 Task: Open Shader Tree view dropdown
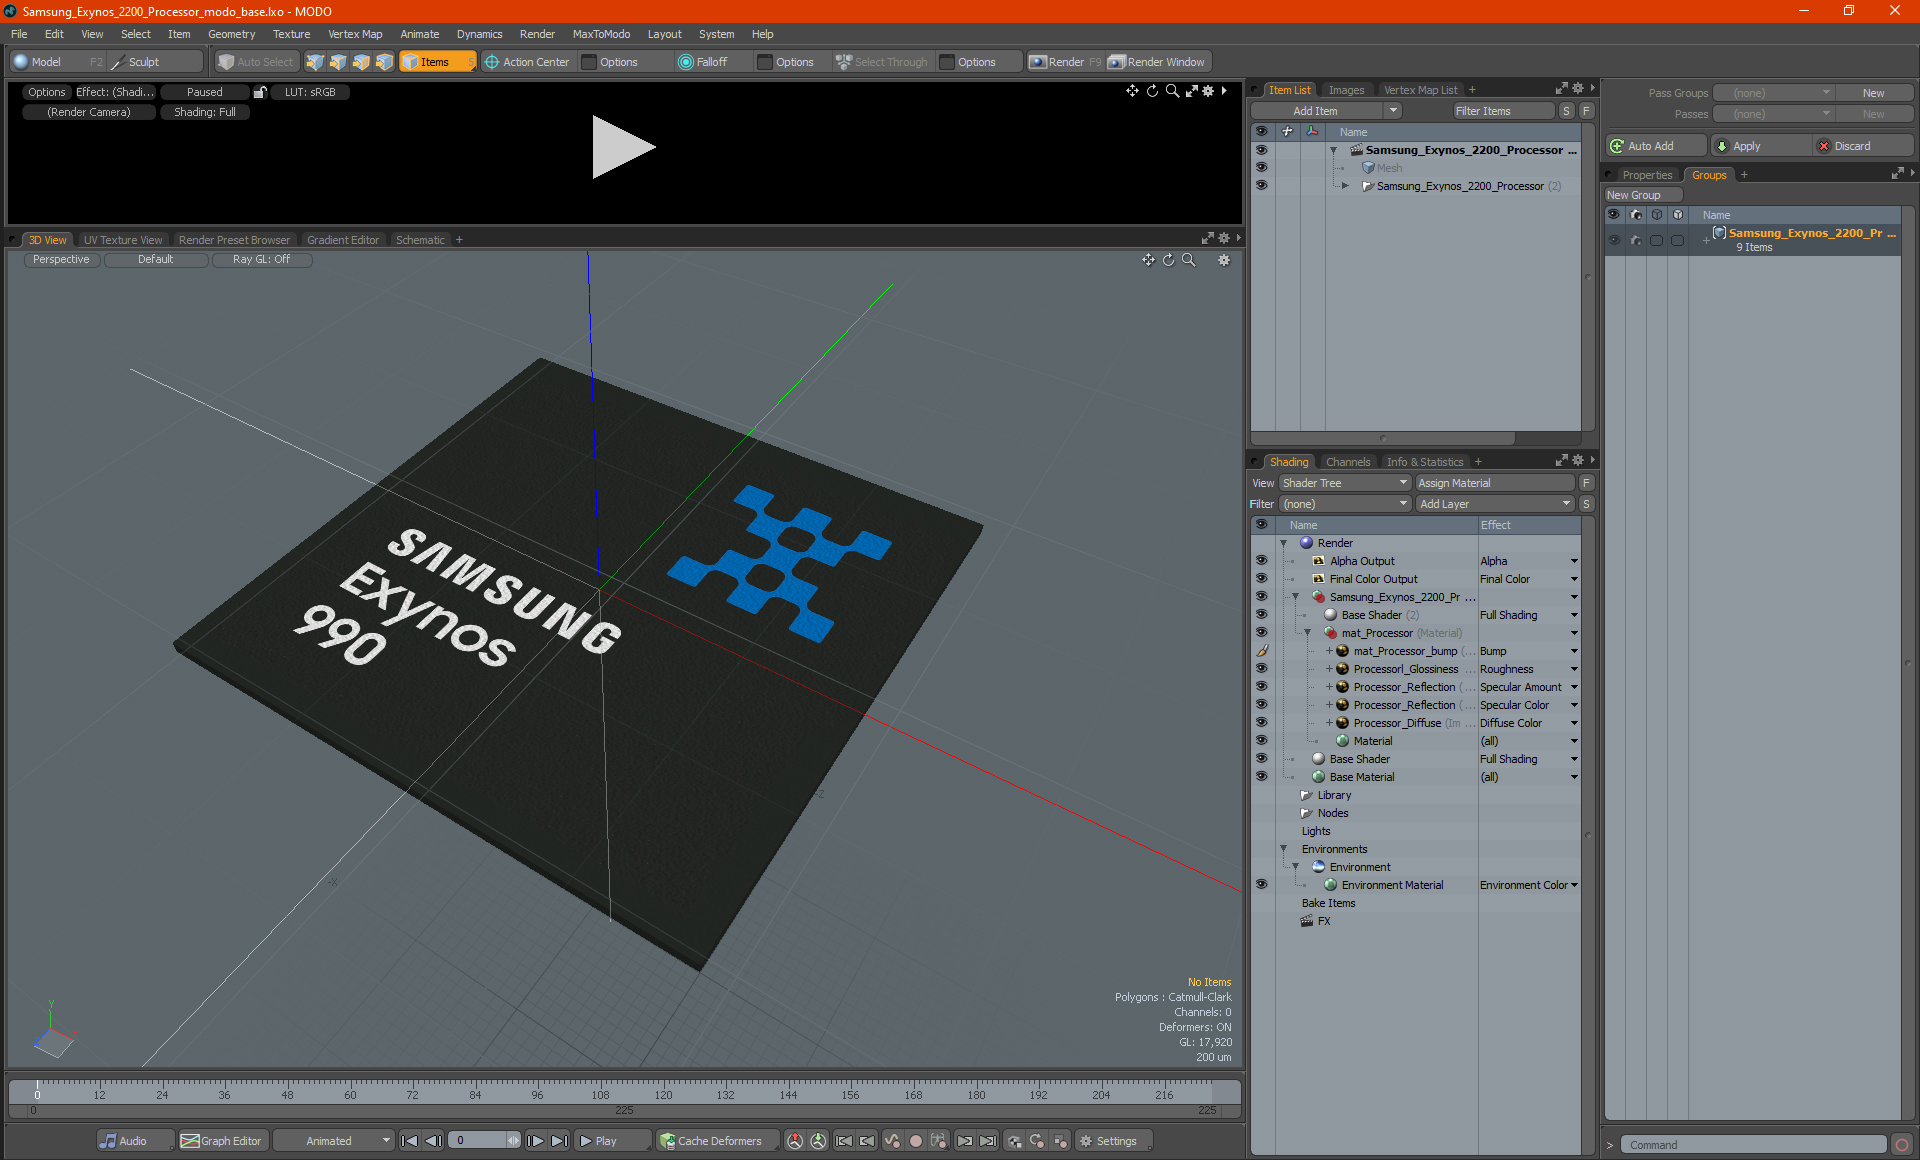1345,483
